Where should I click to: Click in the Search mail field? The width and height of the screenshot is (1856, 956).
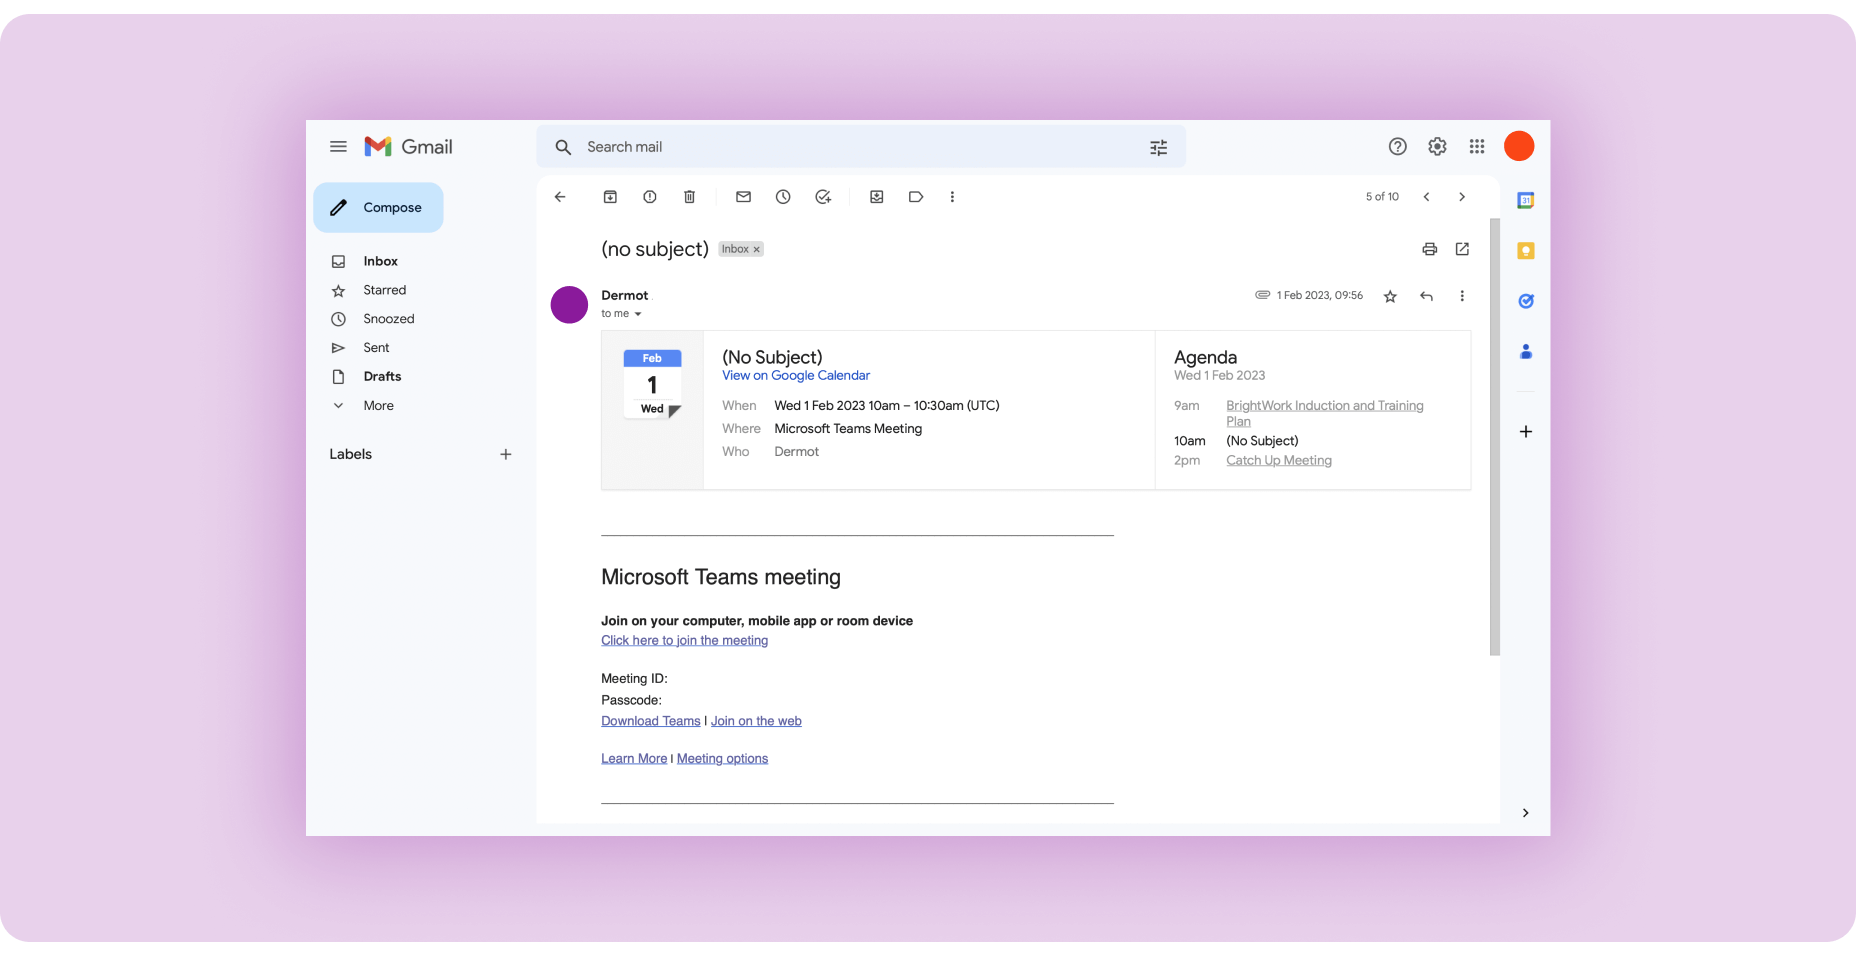[860, 147]
